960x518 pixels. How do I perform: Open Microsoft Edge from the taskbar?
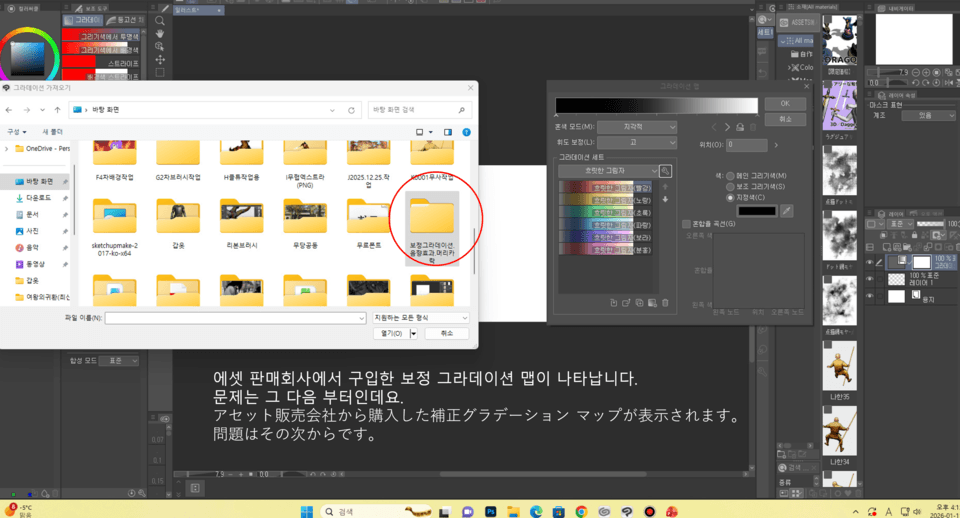tap(536, 511)
